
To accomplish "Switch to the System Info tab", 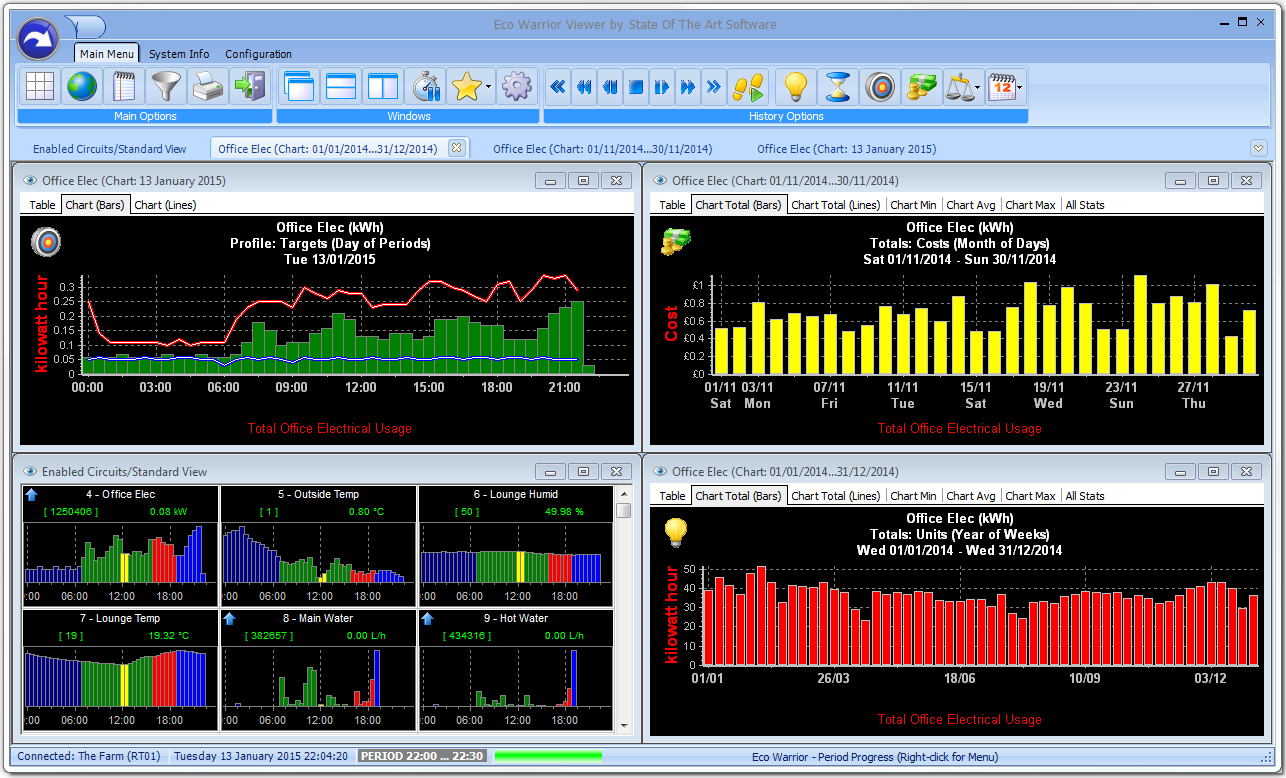I will [178, 54].
